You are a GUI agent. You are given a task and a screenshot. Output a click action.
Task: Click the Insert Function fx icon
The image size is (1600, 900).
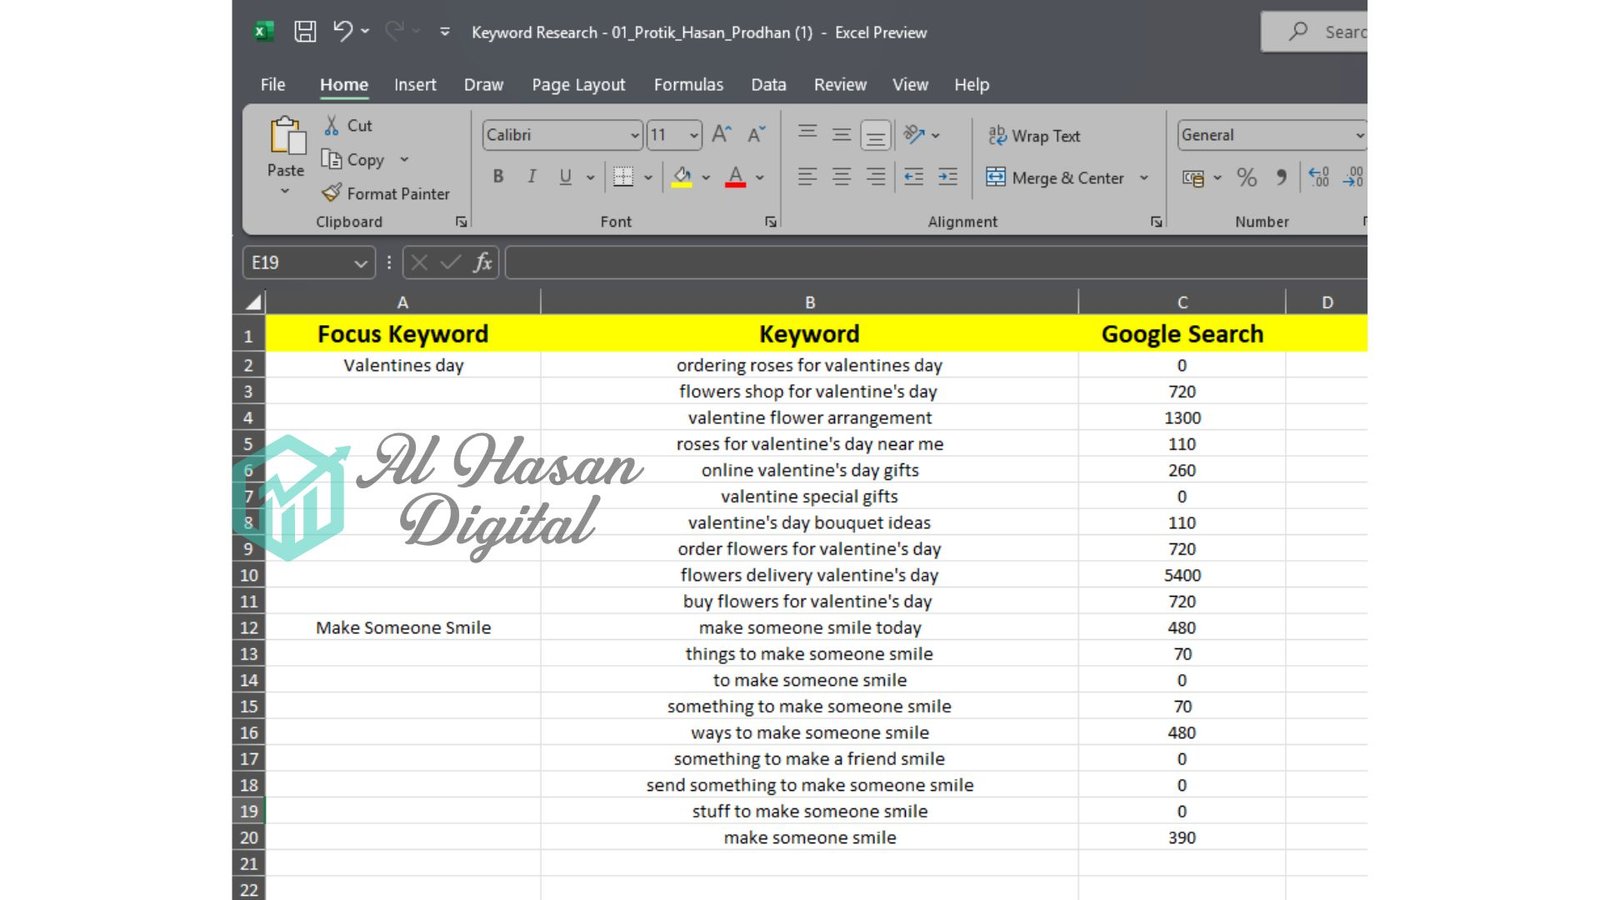click(482, 263)
